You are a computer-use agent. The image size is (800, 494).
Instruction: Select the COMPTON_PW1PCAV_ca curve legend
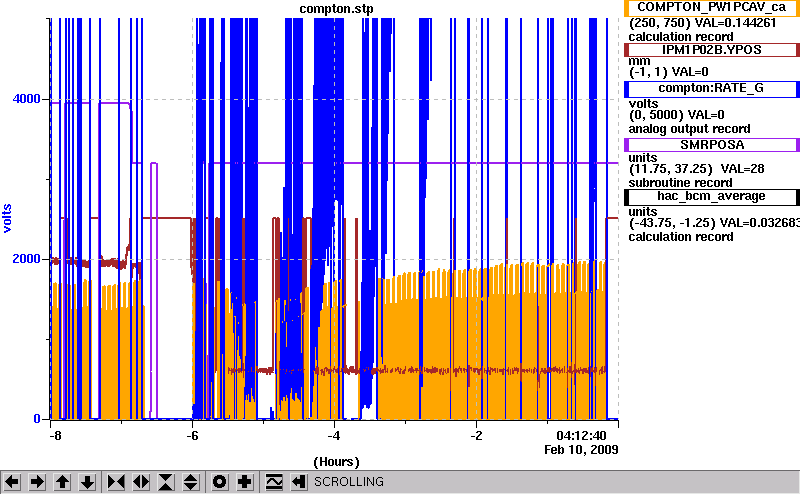(712, 8)
